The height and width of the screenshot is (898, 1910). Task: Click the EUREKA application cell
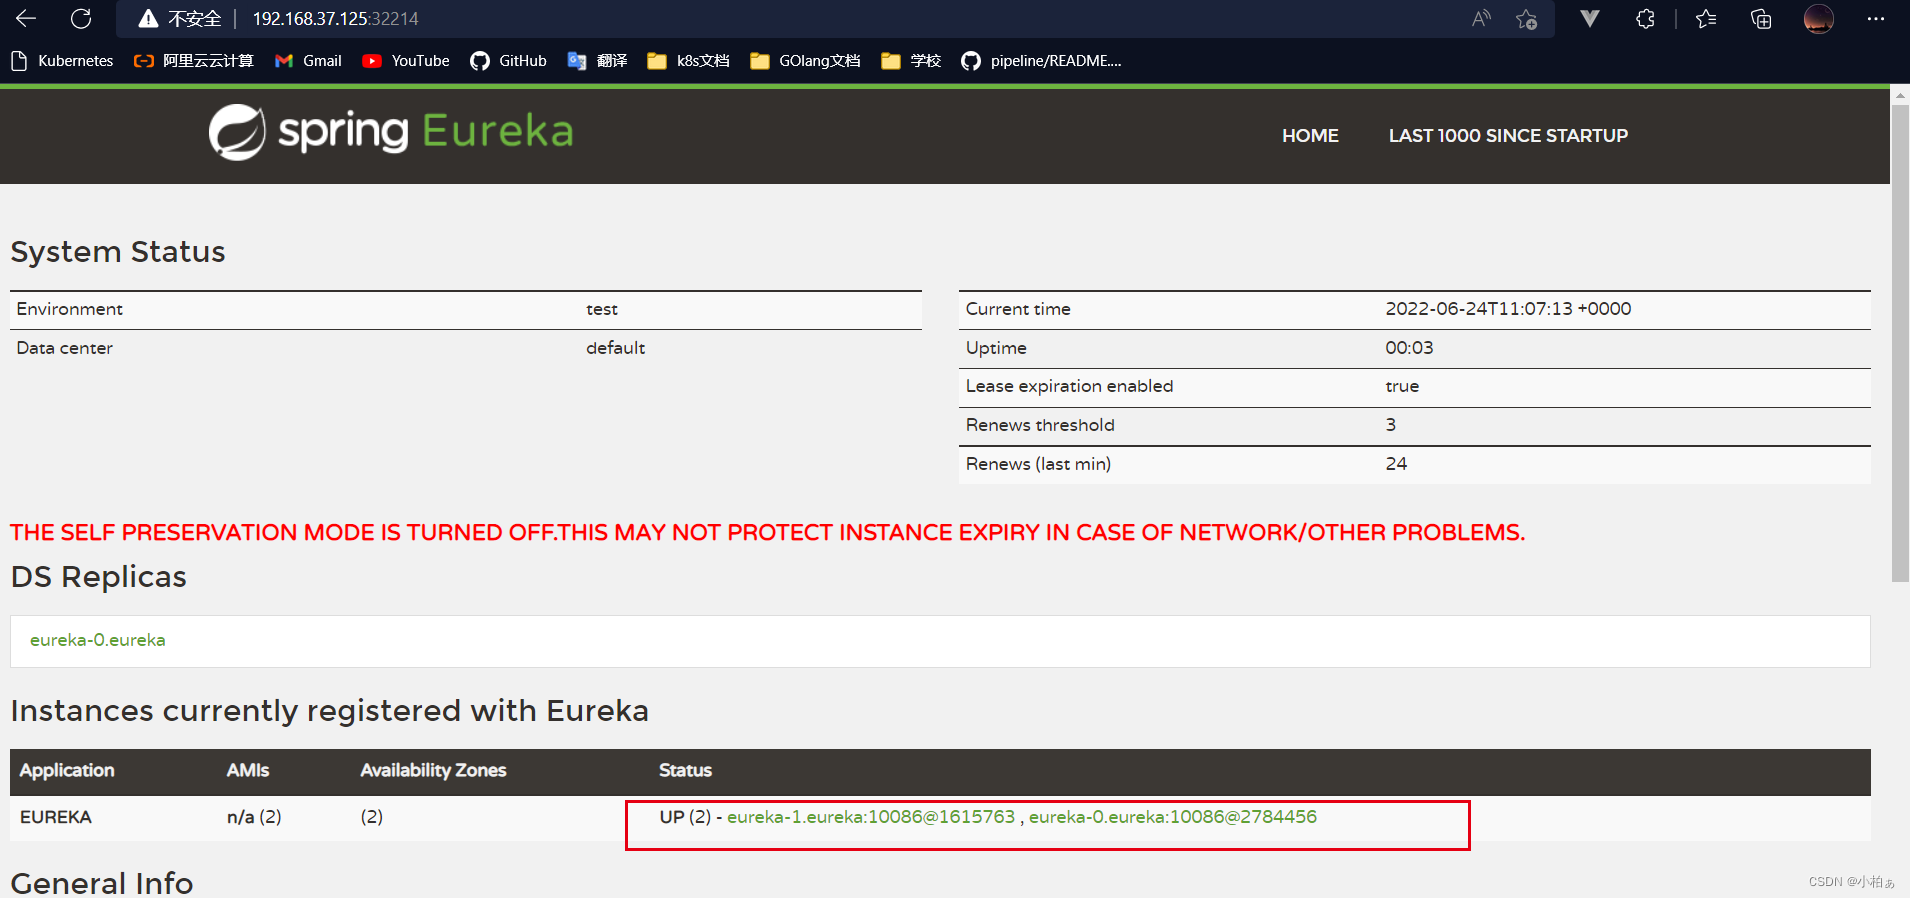[x=56, y=817]
